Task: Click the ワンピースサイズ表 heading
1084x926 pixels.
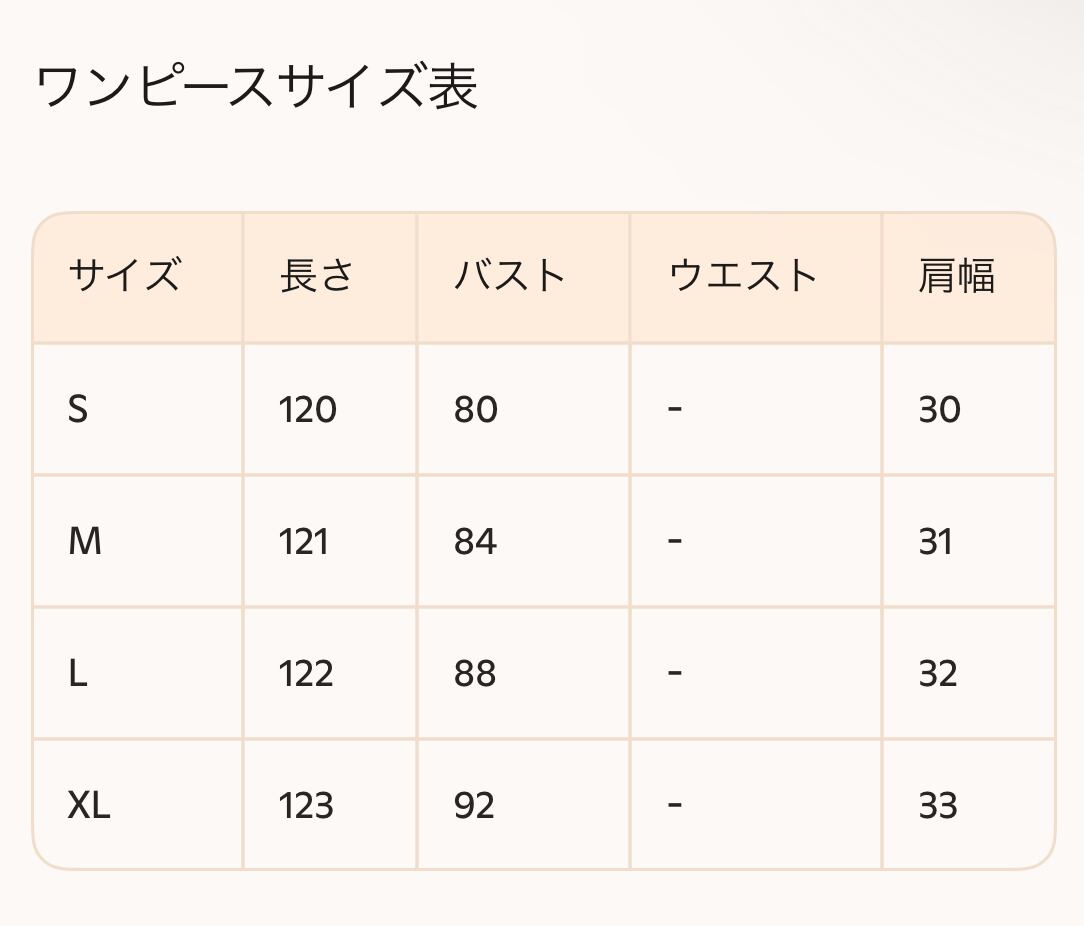Action: point(257,87)
